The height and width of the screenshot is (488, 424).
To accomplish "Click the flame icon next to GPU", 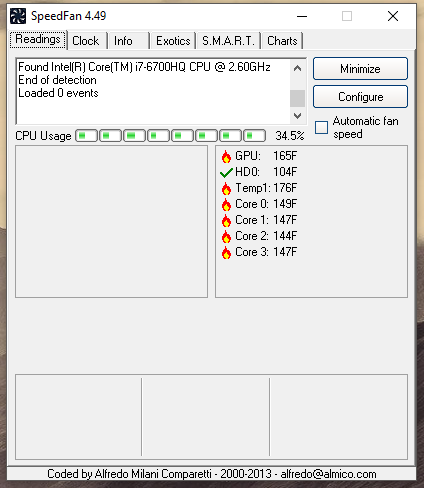I will (x=226, y=156).
